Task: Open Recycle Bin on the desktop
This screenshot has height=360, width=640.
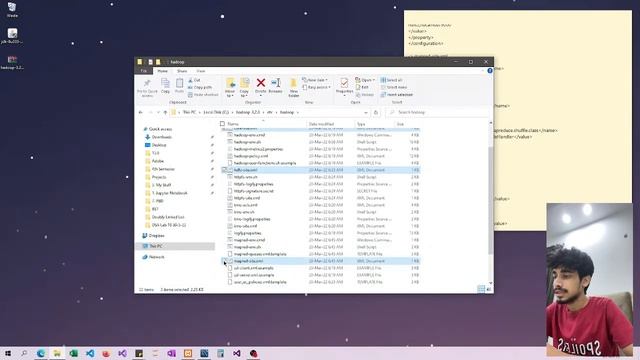Action: click(x=12, y=10)
